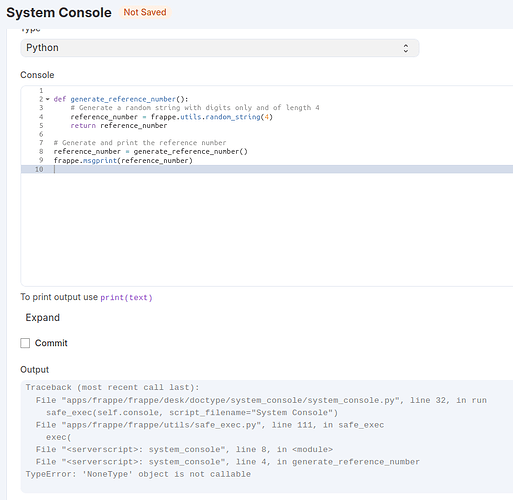The width and height of the screenshot is (513, 500).
Task: Collapse the code fold arrow on line 2
Action: click(x=48, y=99)
